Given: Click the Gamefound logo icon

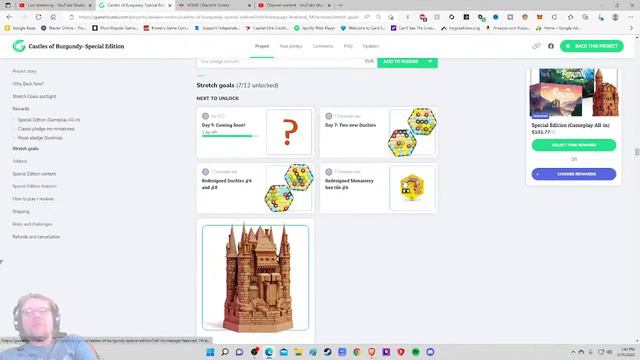Looking at the screenshot, I should coord(19,46).
